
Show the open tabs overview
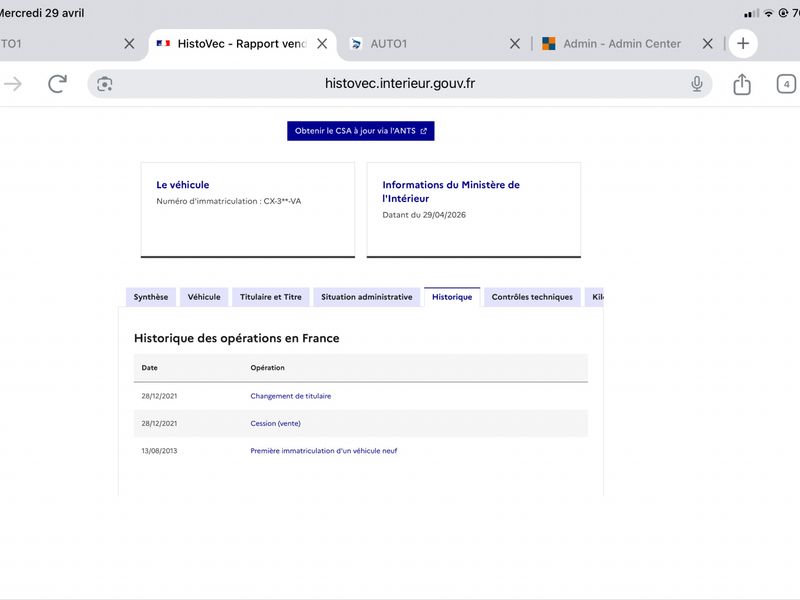(786, 84)
